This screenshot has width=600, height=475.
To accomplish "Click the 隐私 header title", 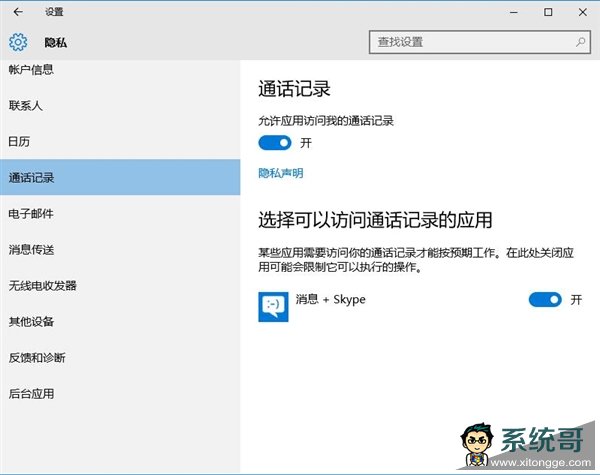I will pyautogui.click(x=56, y=42).
